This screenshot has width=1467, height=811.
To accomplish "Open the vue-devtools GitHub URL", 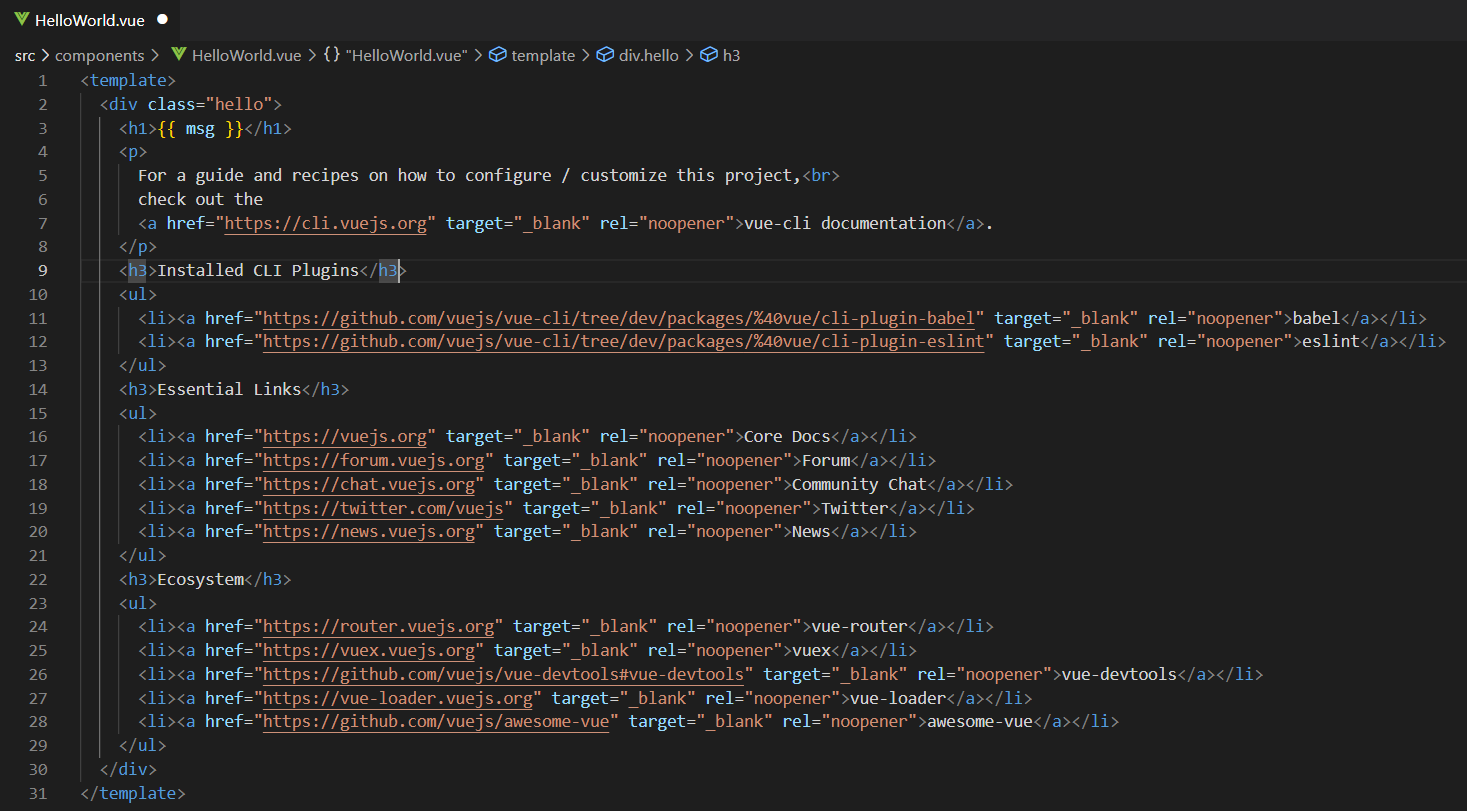I will pyautogui.click(x=504, y=675).
